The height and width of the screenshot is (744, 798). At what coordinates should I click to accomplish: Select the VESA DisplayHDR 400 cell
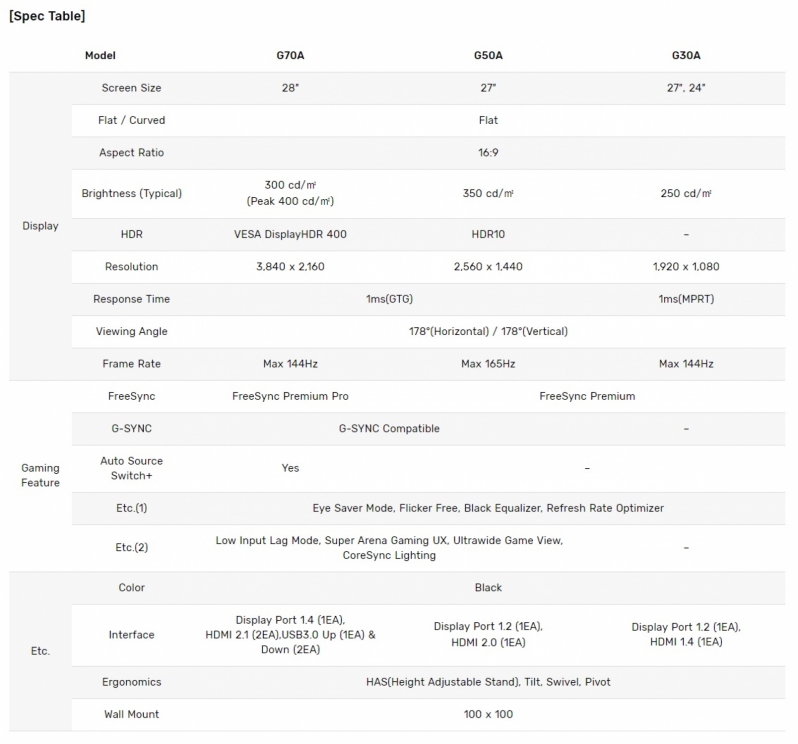point(290,234)
